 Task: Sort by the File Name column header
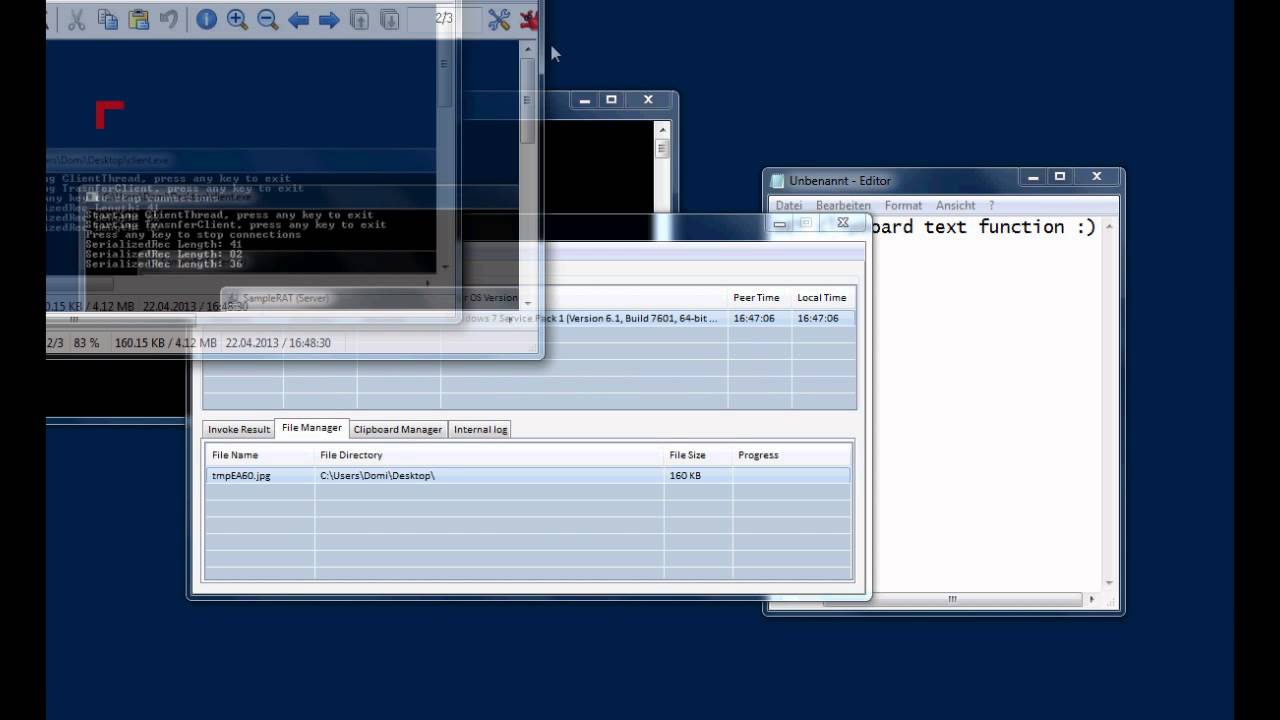tap(260, 455)
